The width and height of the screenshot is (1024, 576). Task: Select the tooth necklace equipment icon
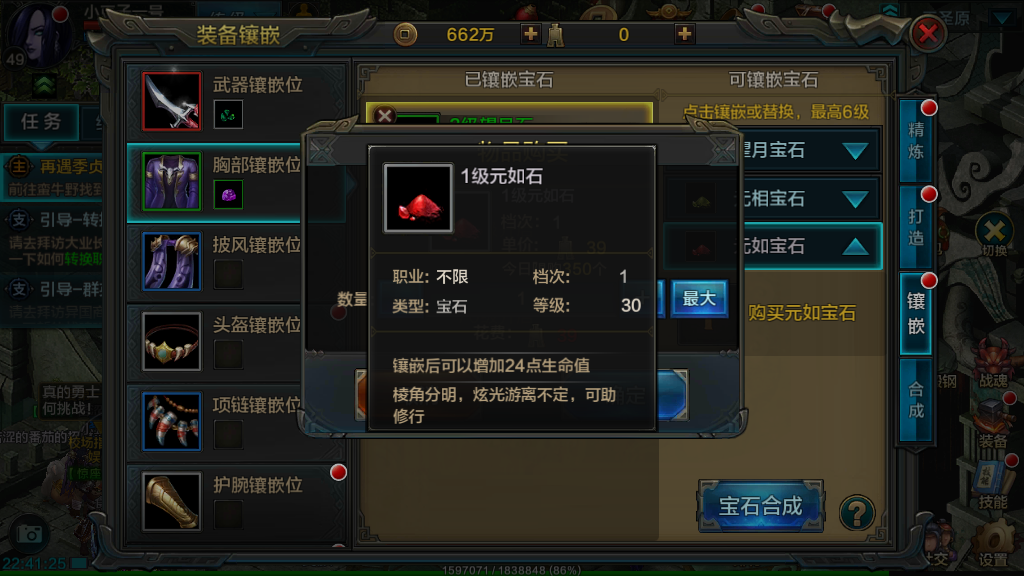tap(171, 421)
